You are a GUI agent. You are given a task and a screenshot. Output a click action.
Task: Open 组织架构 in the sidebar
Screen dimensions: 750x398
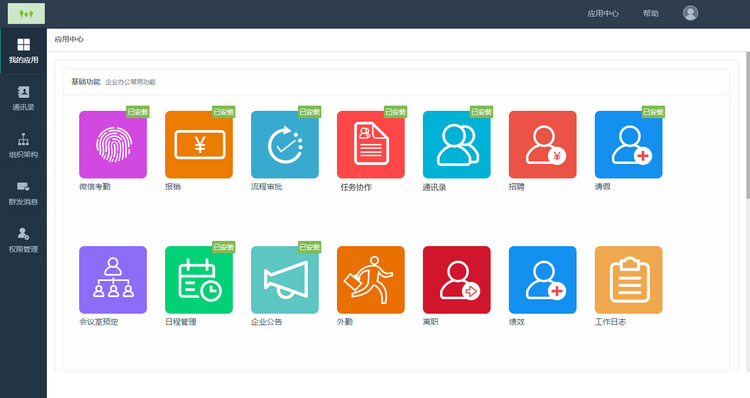pos(23,145)
